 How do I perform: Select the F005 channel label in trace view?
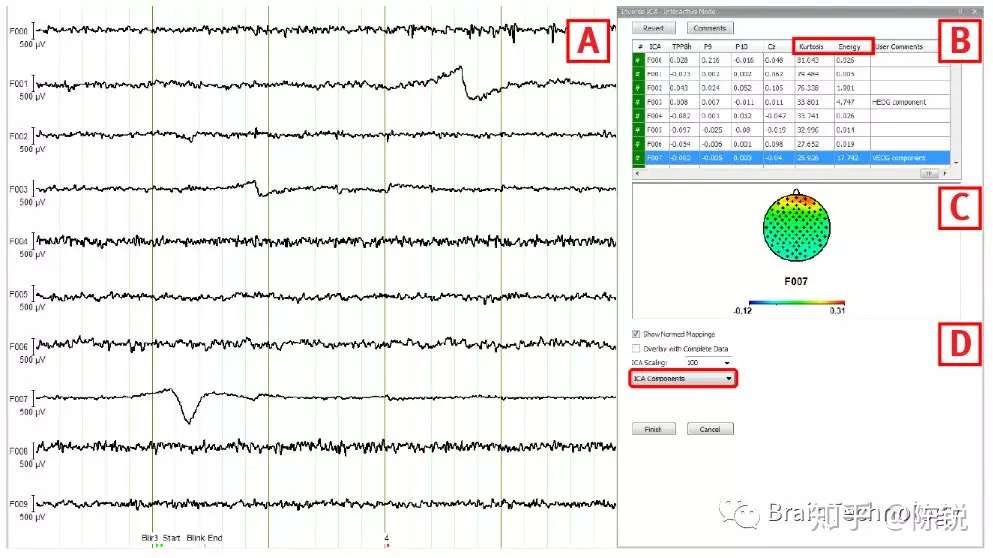tap(18, 295)
